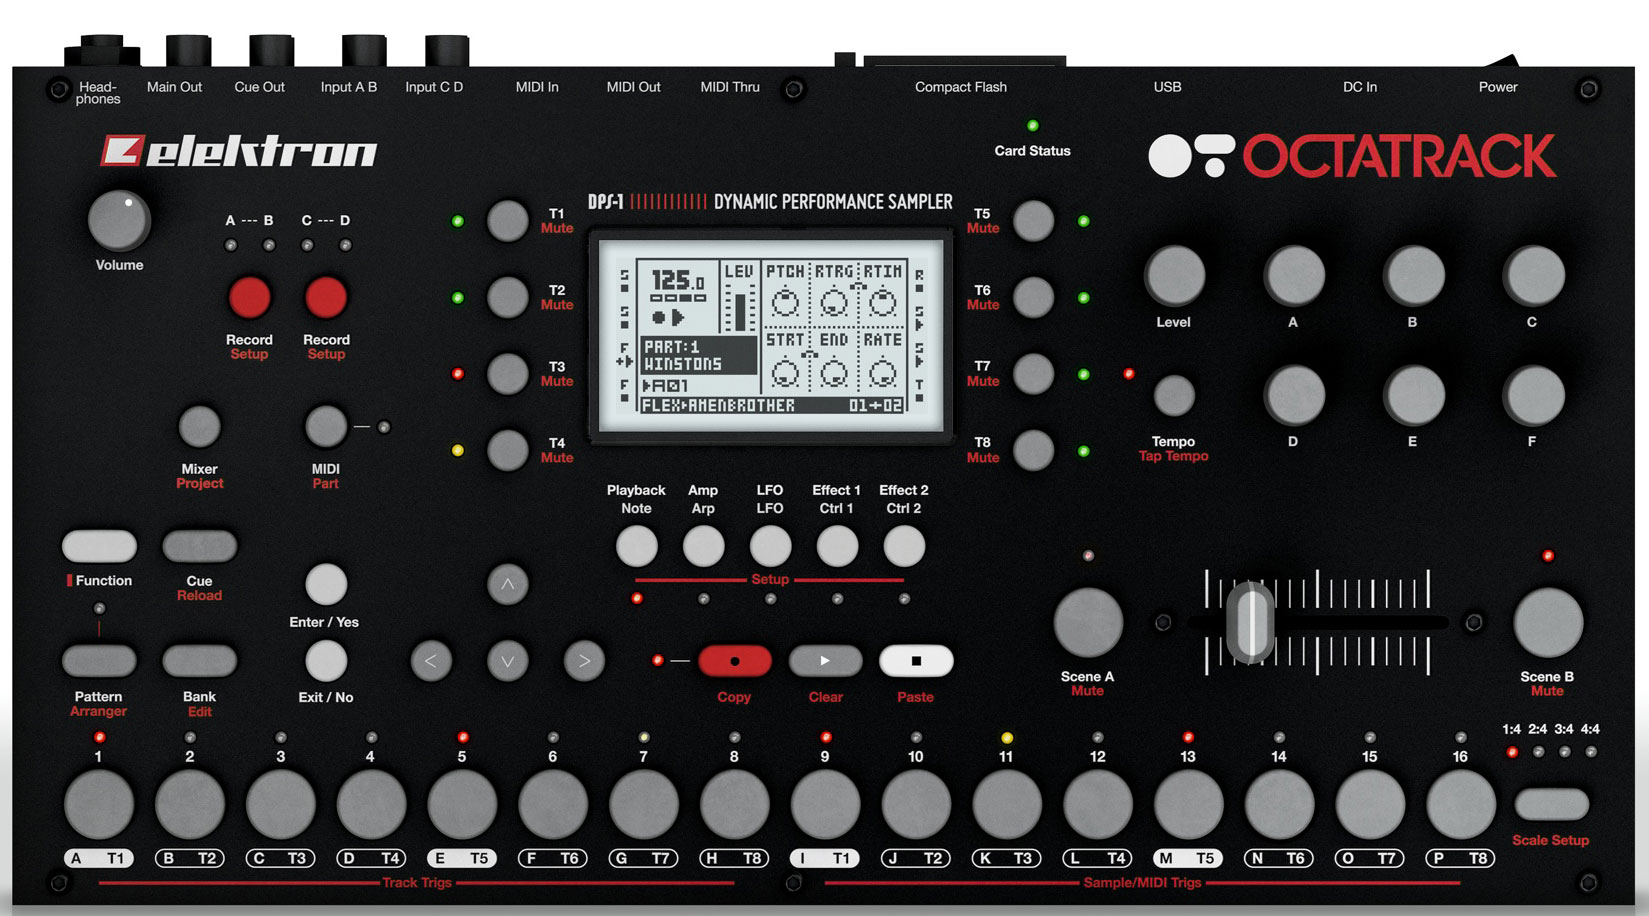
Task: Click the down arrow key
Action: pyautogui.click(x=508, y=661)
